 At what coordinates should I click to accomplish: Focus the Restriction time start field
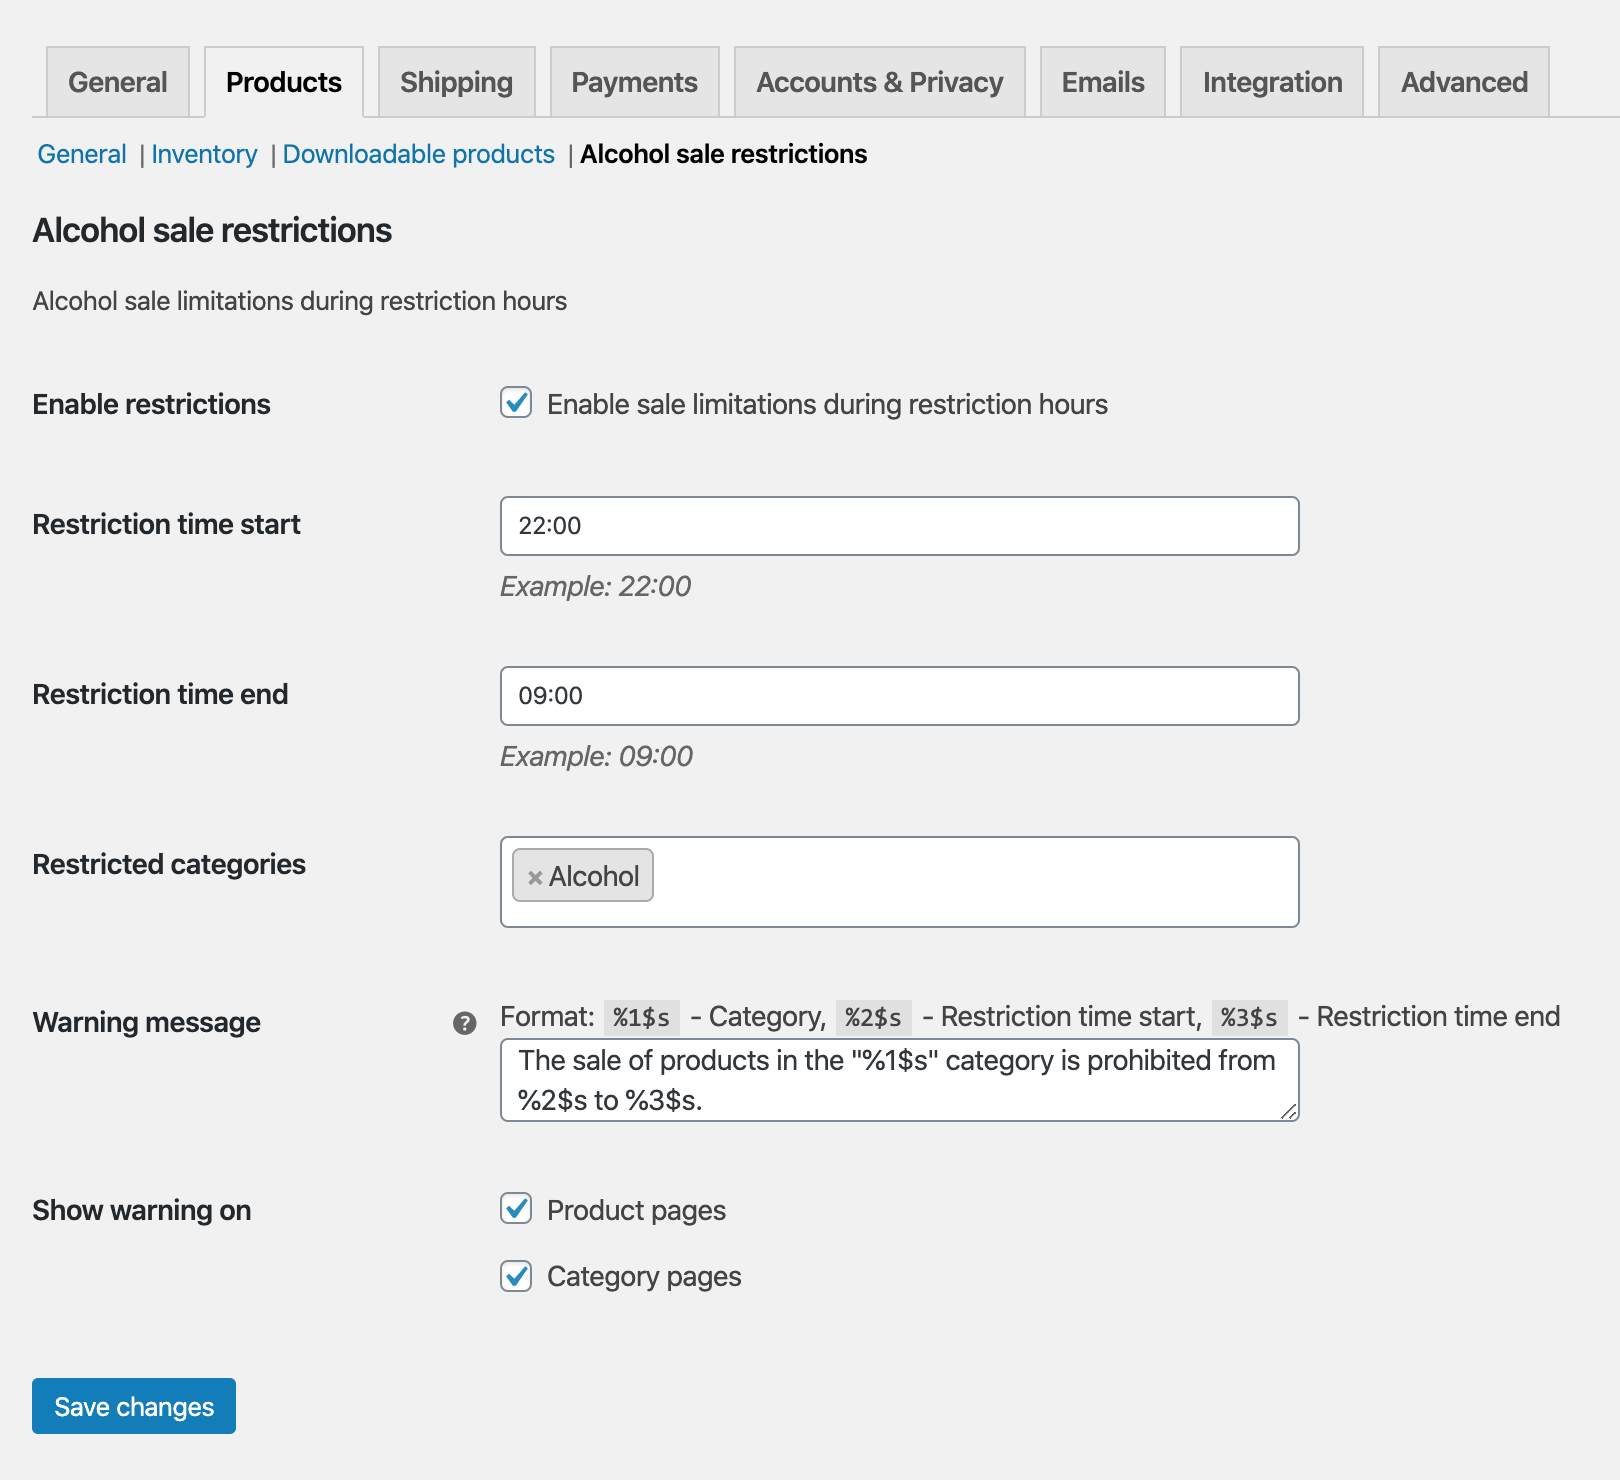(x=899, y=526)
